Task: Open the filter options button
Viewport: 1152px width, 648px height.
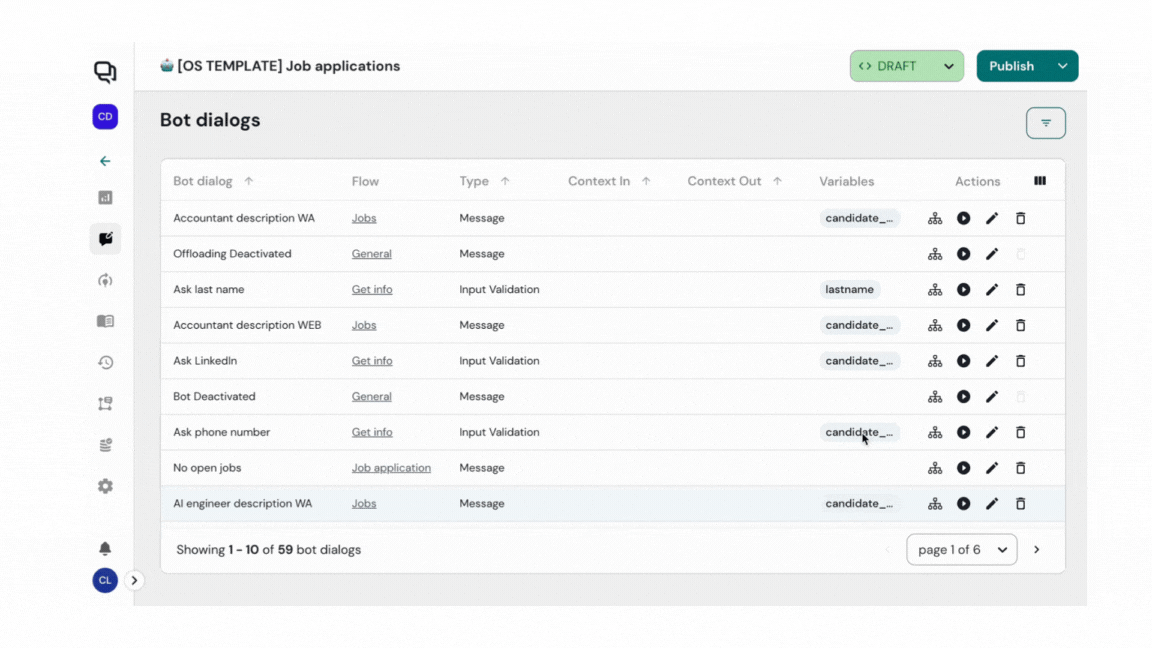Action: point(1045,123)
